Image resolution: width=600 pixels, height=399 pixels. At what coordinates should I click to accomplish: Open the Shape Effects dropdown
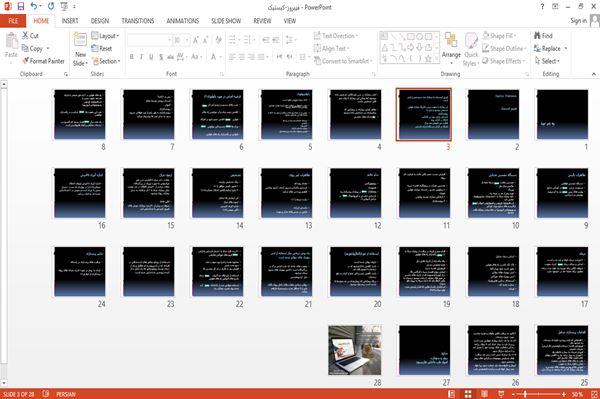(x=504, y=61)
